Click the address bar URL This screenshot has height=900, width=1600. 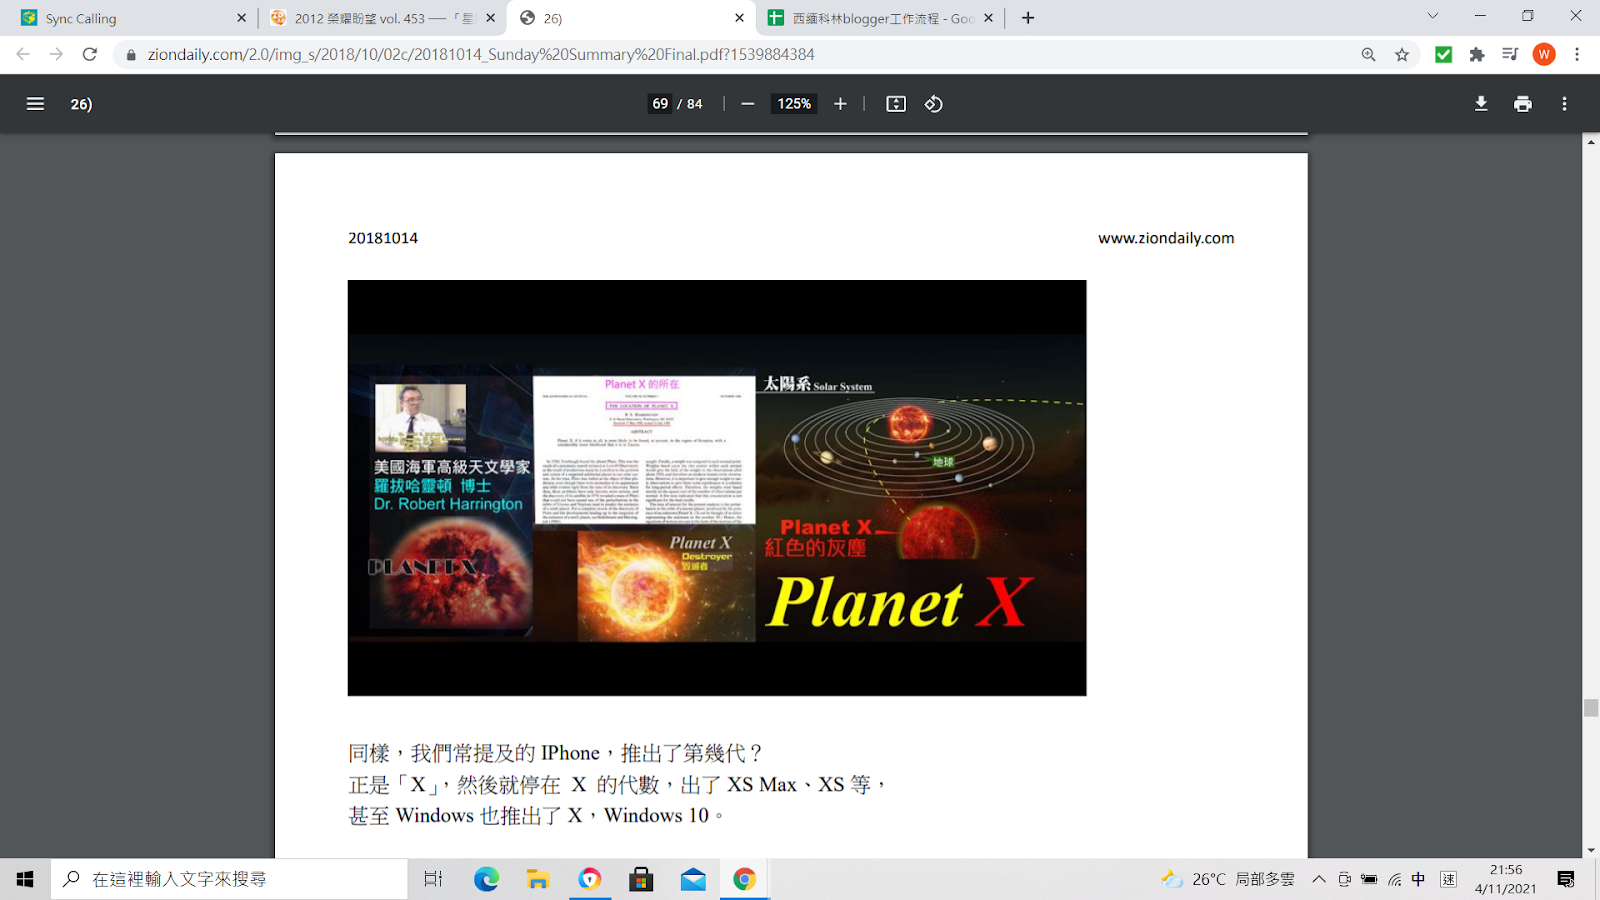click(481, 55)
